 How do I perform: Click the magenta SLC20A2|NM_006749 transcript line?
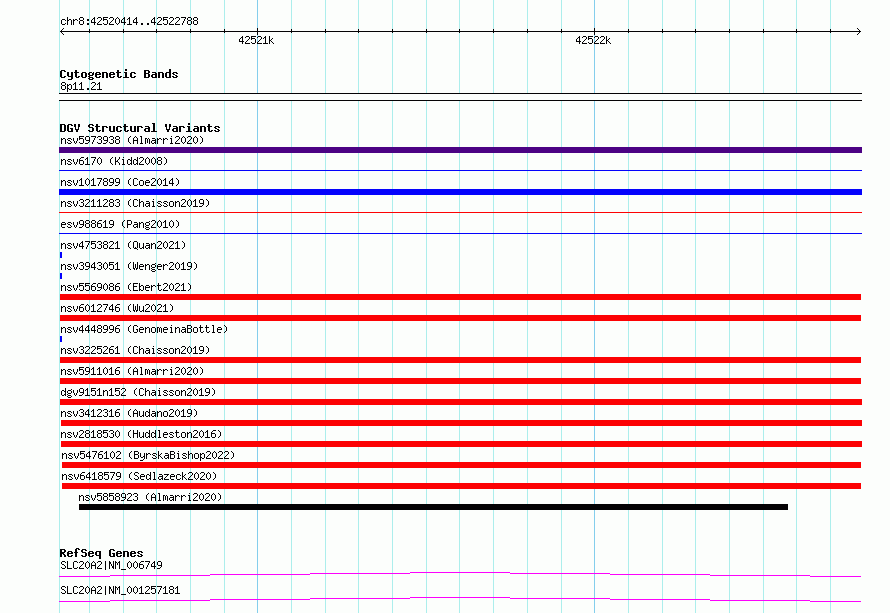460,574
